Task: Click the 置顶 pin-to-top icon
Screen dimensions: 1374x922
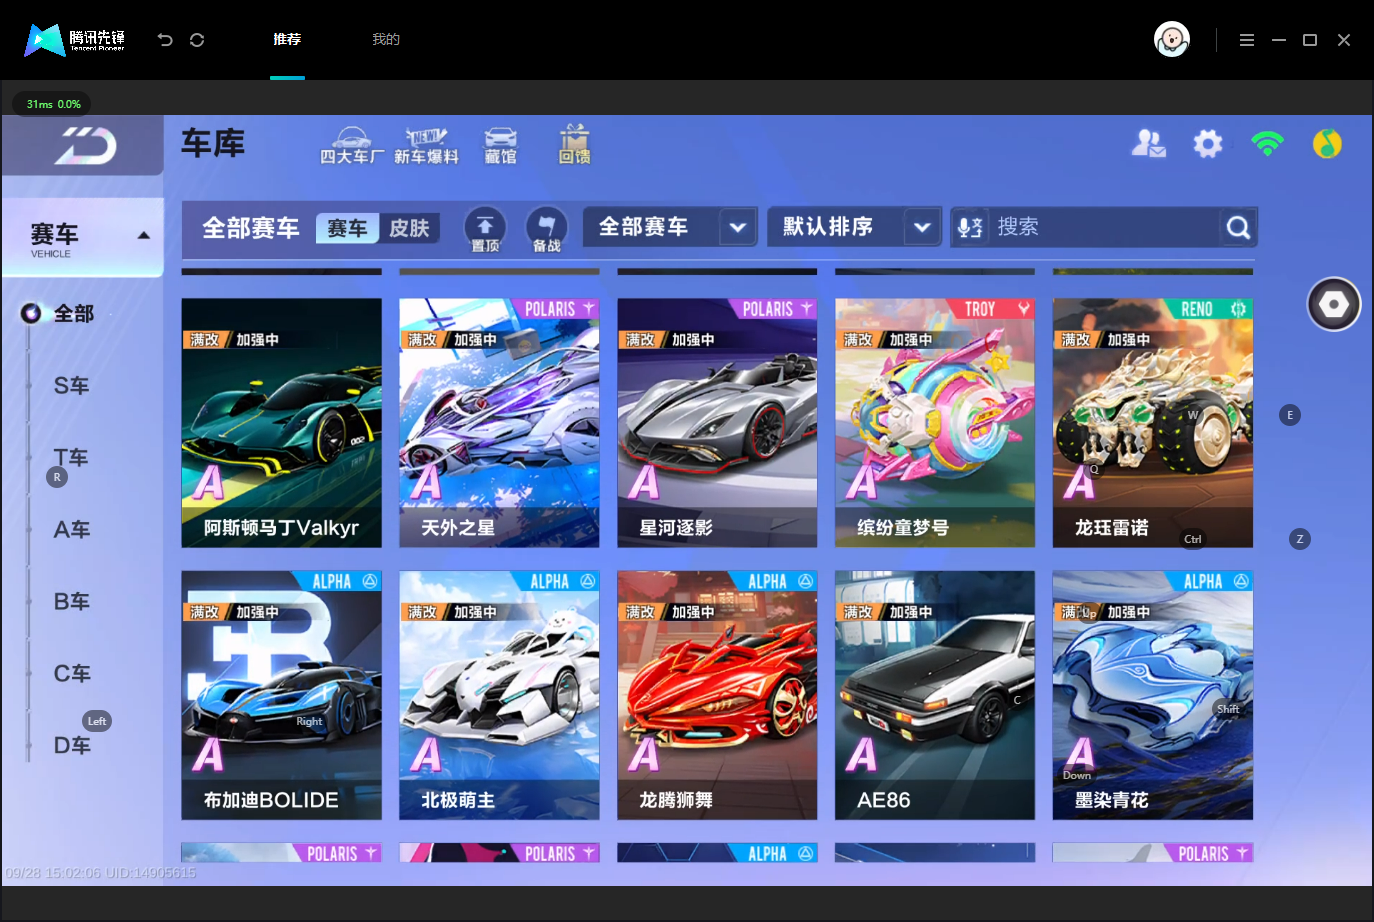Action: 485,229
